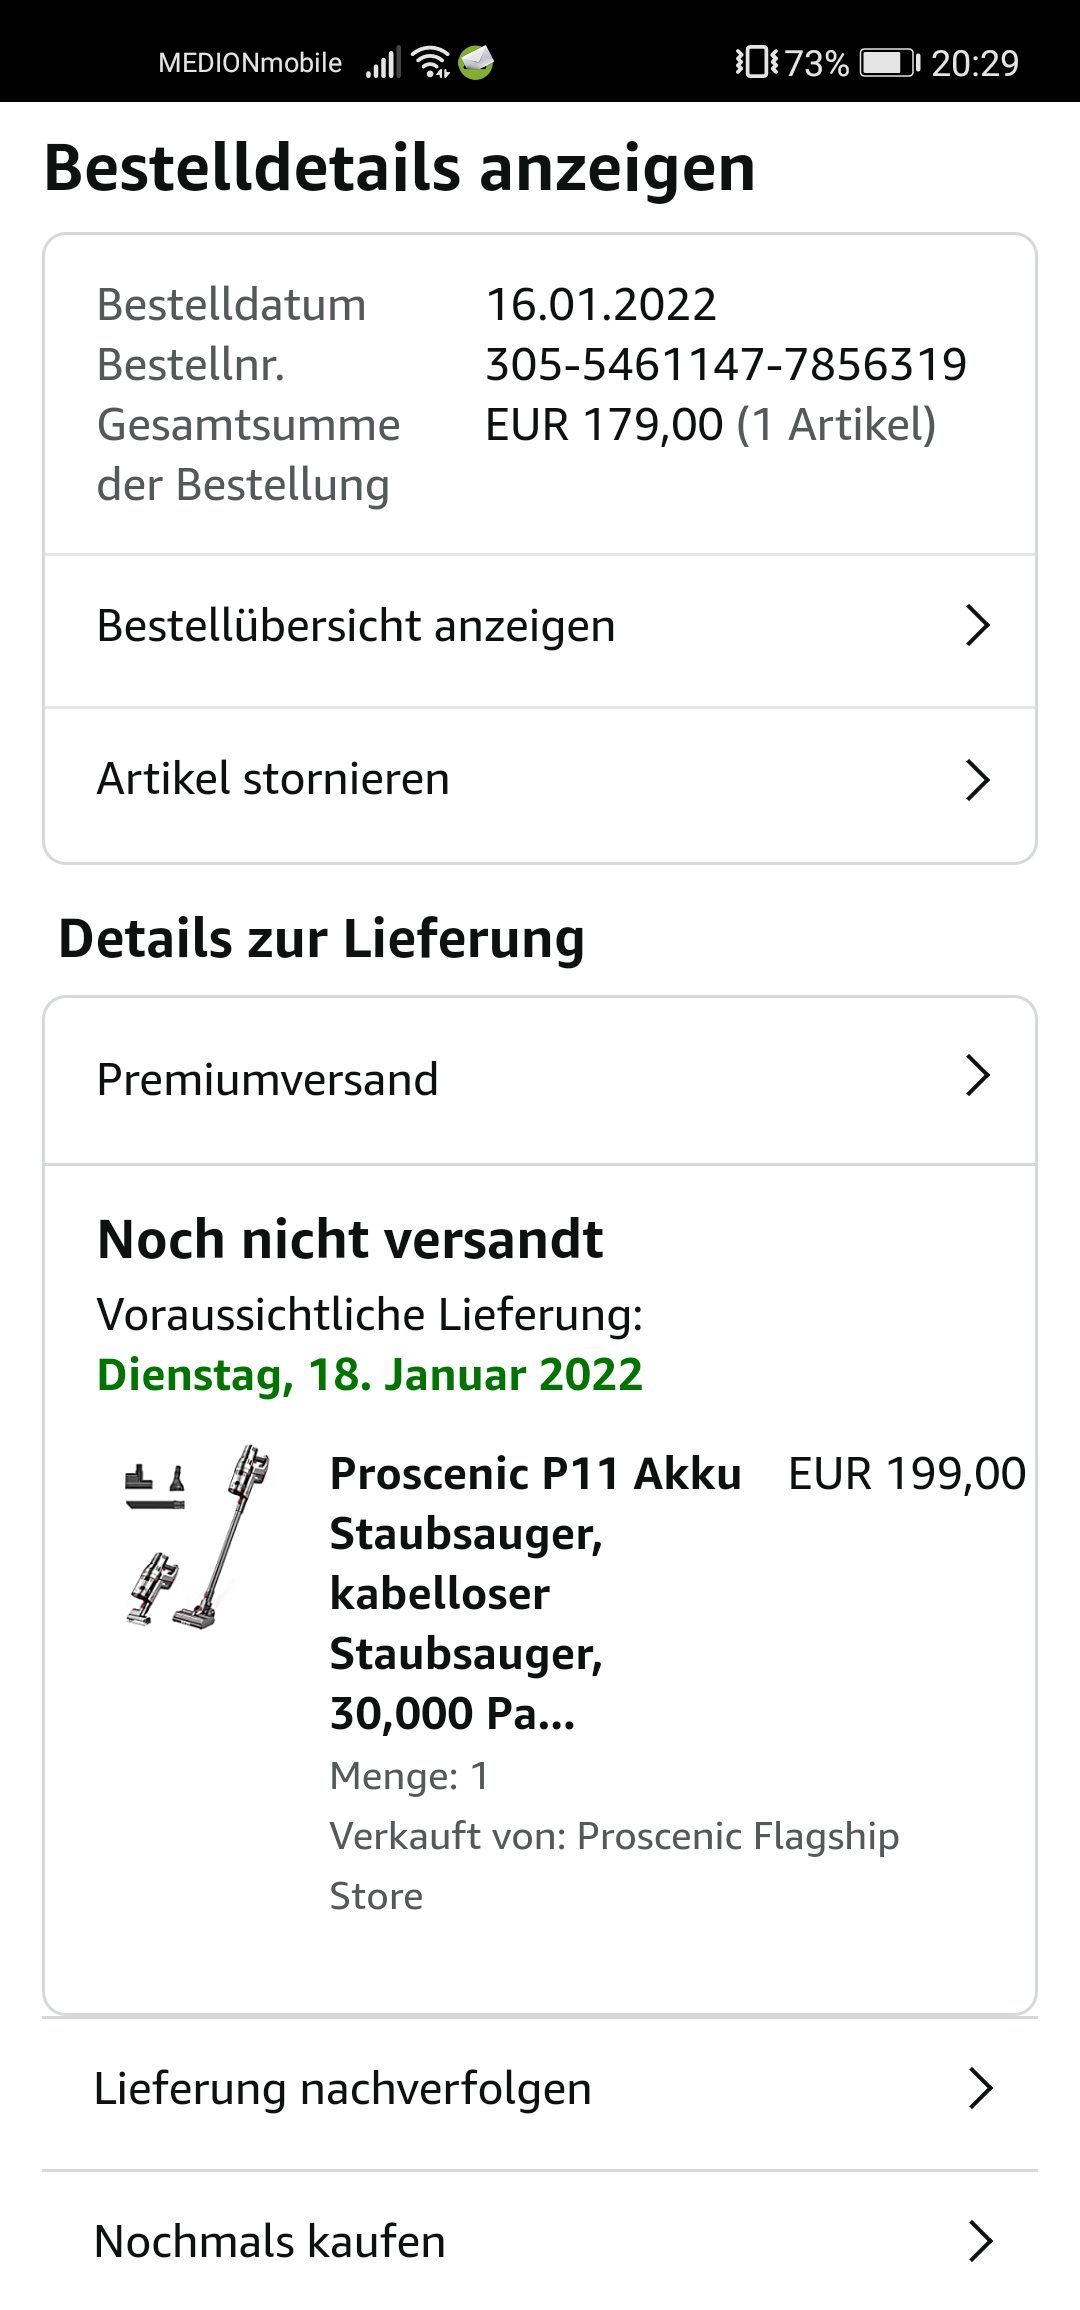Open Premiumversand shipping details
Screen dimensions: 1080x2310
pos(268,1080)
